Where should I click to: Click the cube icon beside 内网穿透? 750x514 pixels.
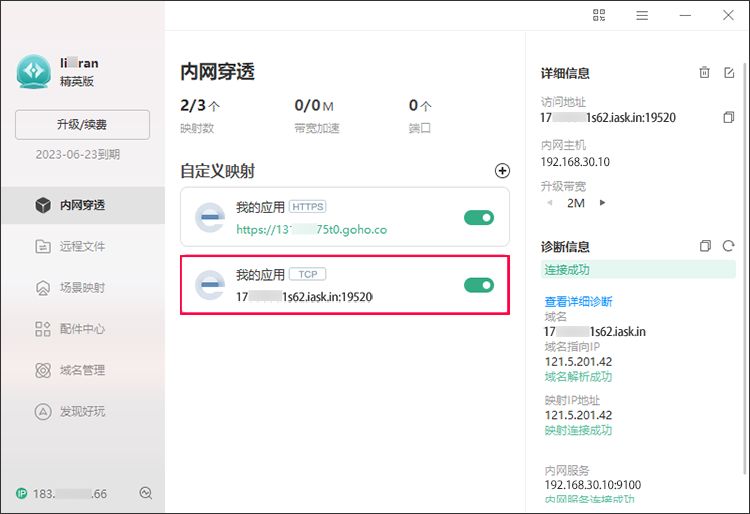[x=43, y=205]
